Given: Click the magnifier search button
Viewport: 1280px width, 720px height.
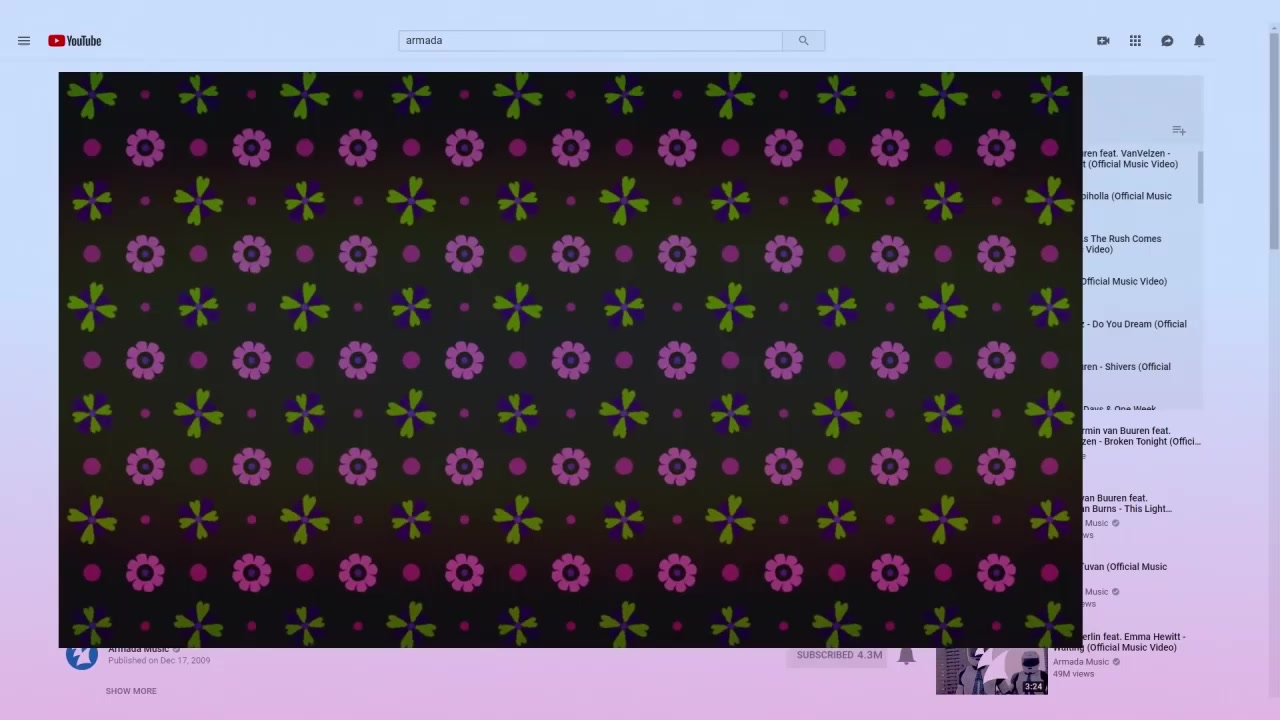Looking at the screenshot, I should click(803, 41).
